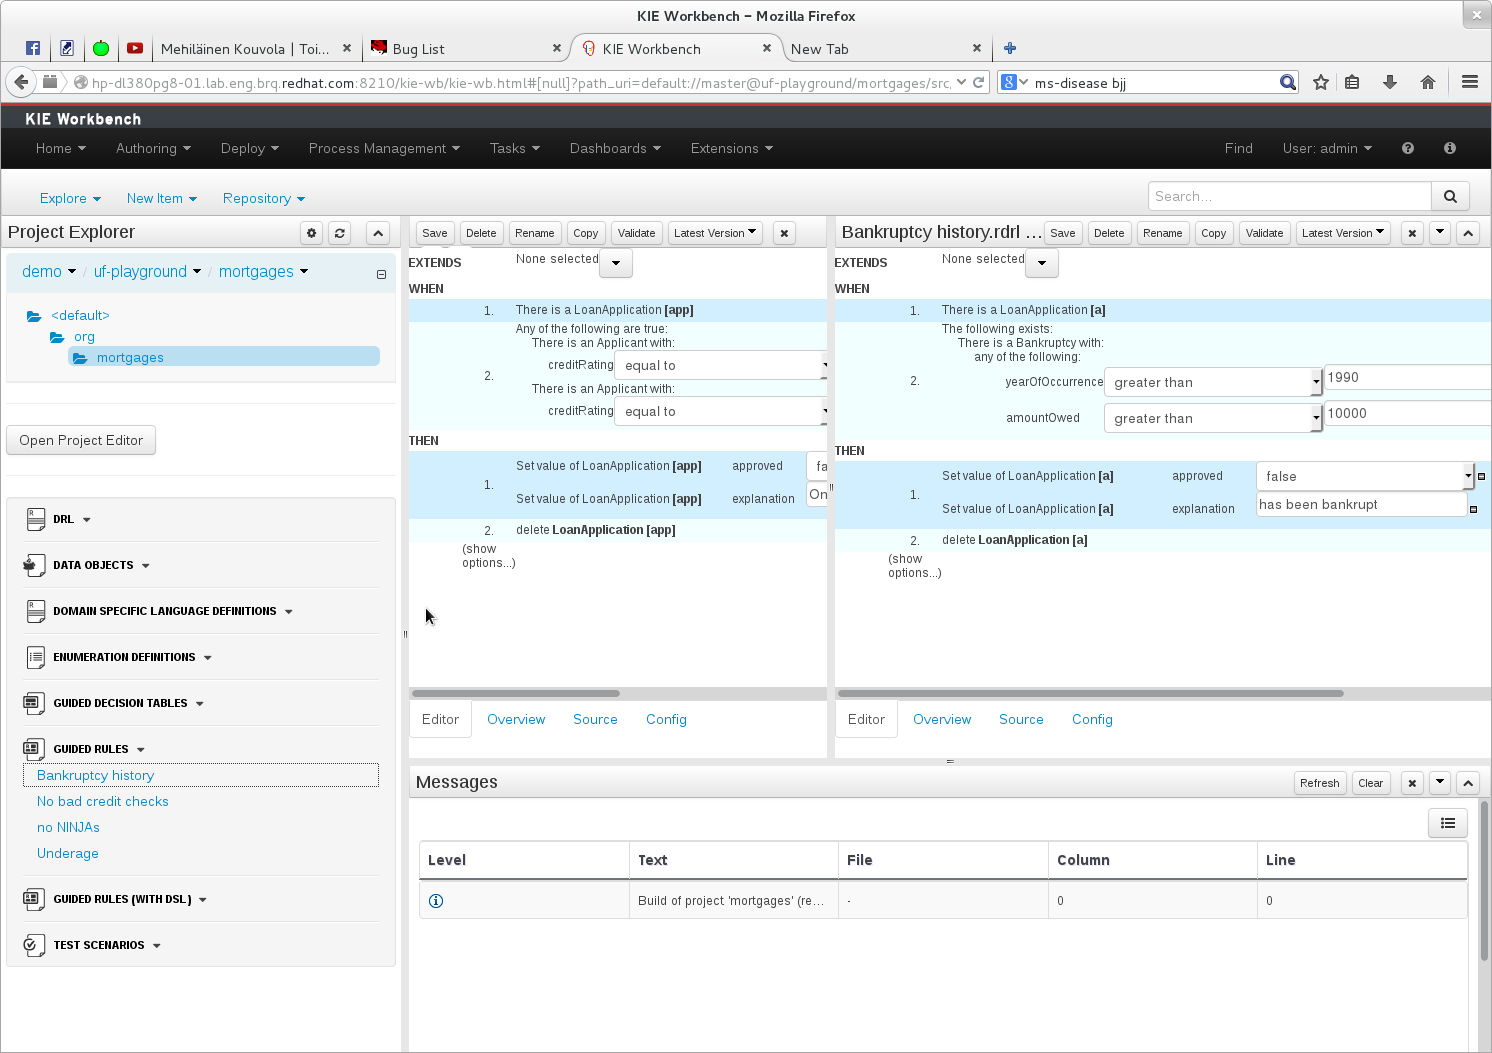Click the info level icon in message row
Screen dimensions: 1492x1053
436,901
